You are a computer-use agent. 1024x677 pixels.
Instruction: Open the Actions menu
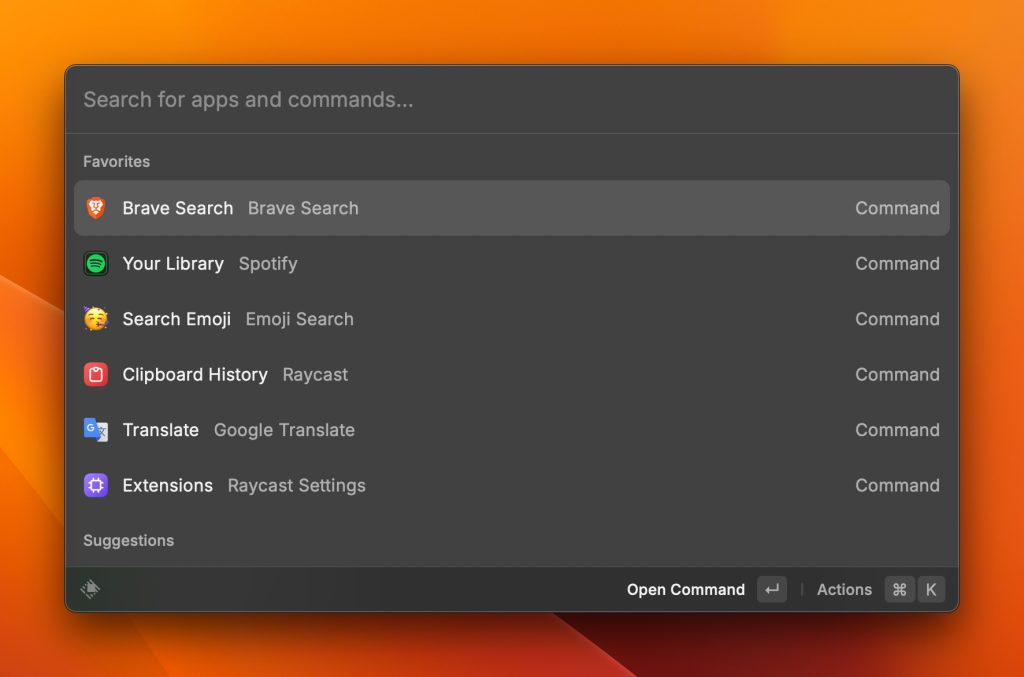[x=844, y=590]
